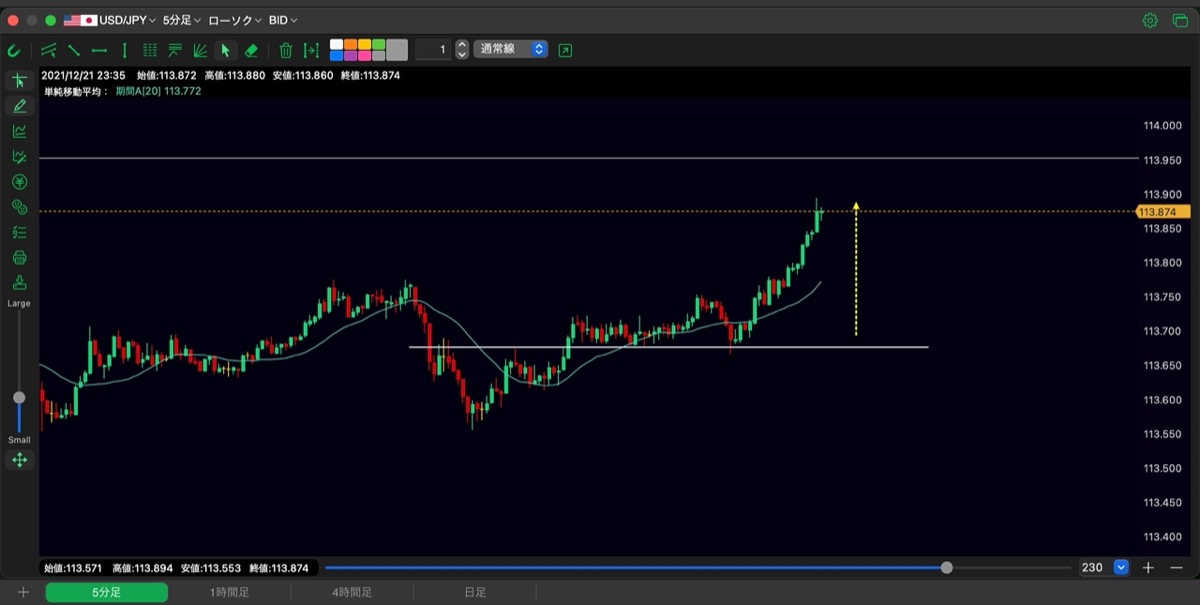
Task: Open the oscillator indicator icon
Action: (x=19, y=156)
